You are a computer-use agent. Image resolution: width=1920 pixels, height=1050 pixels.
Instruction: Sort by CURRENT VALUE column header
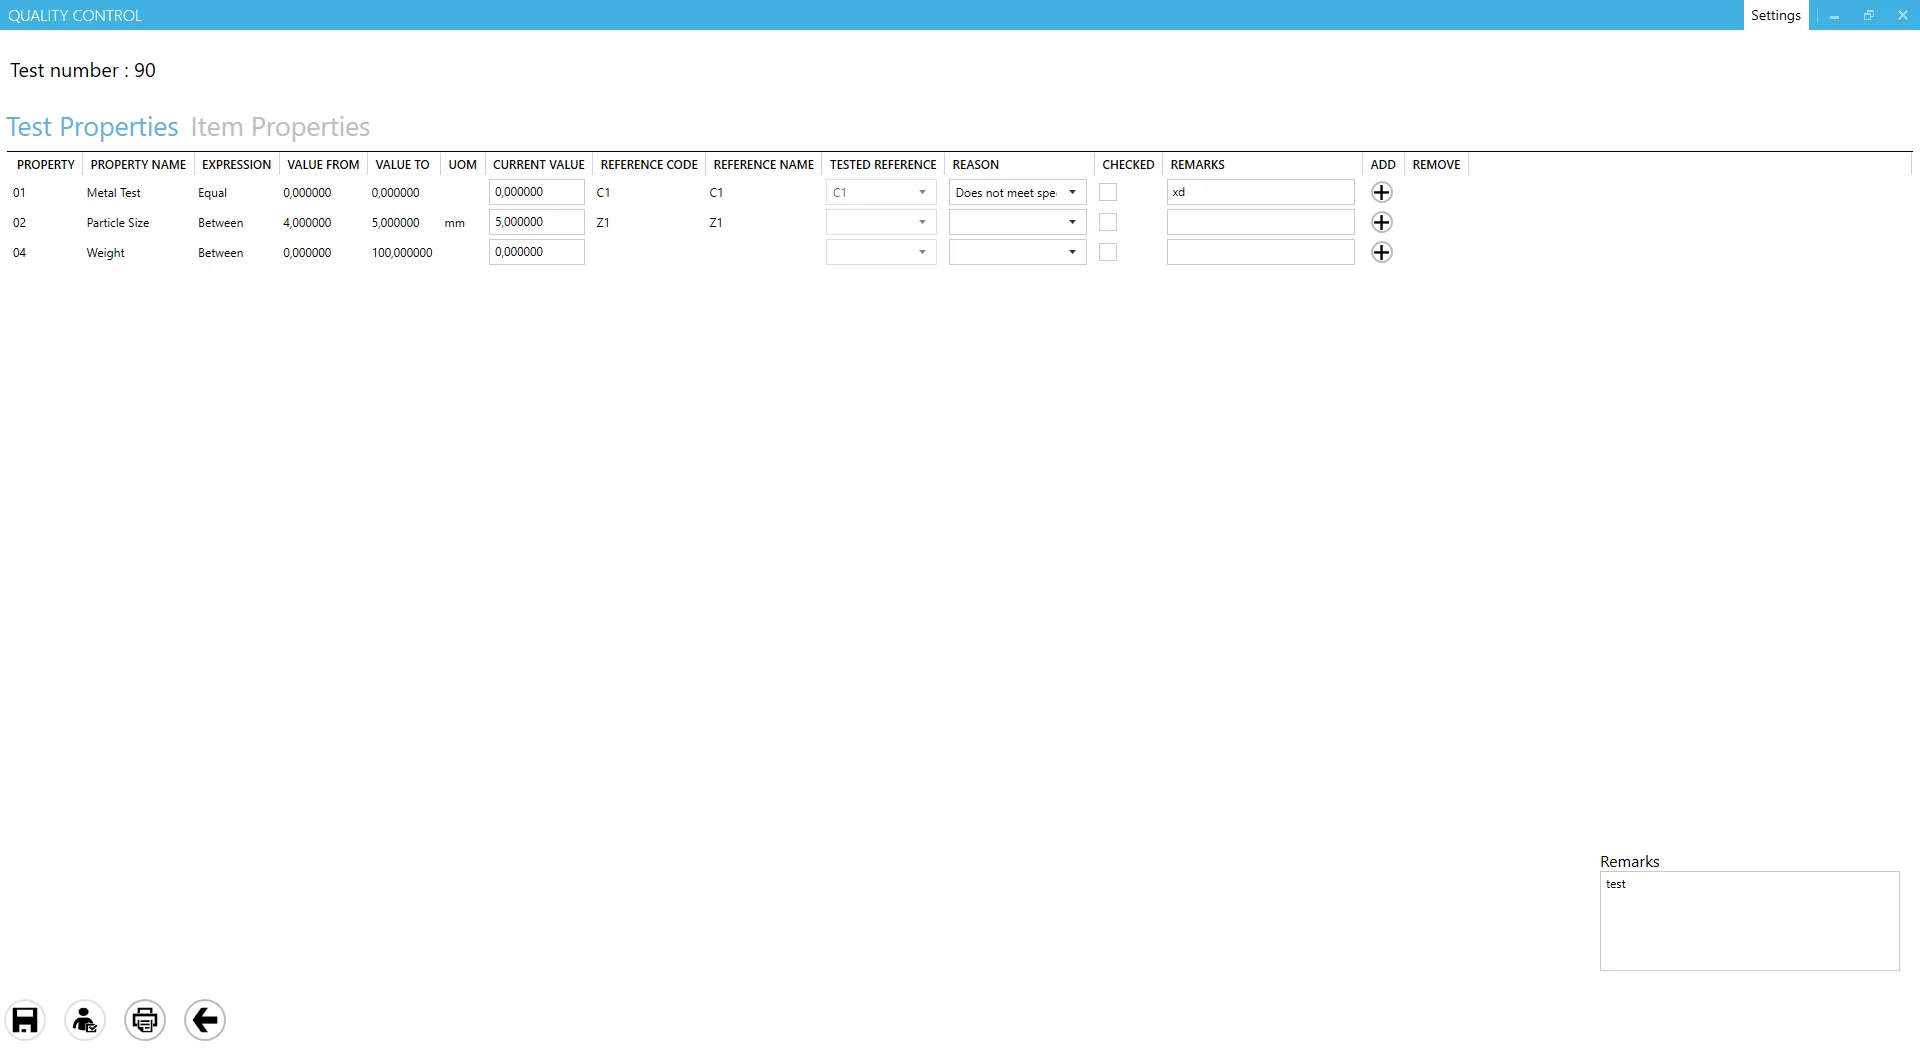click(x=538, y=165)
